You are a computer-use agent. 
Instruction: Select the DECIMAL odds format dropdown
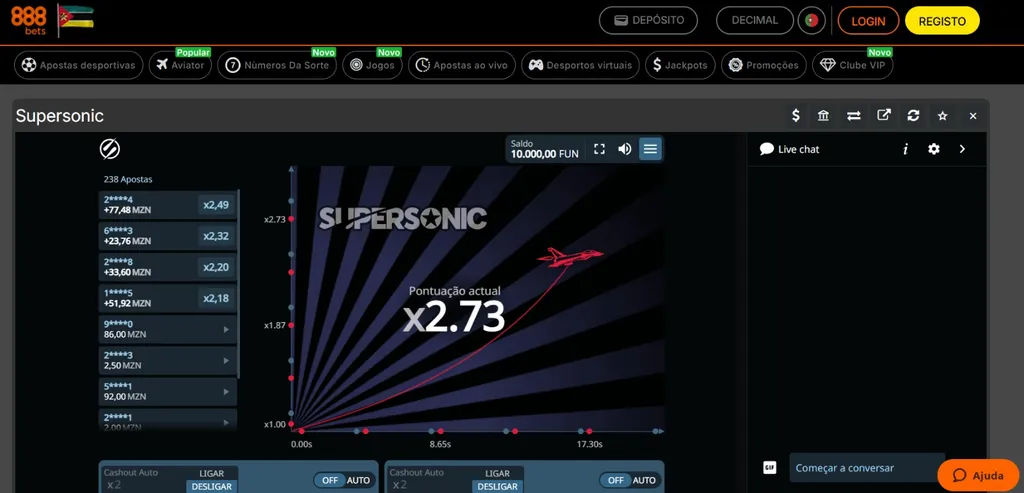(754, 20)
